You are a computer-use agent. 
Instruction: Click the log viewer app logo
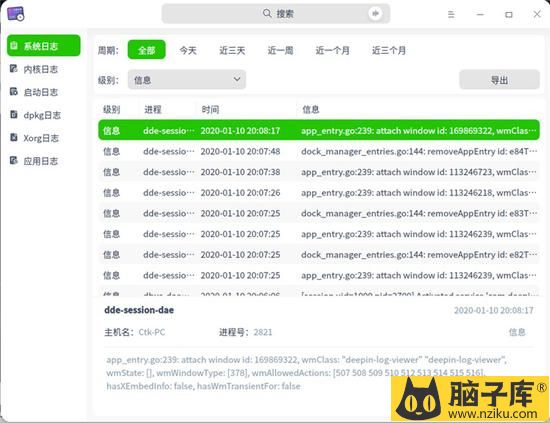[x=16, y=14]
